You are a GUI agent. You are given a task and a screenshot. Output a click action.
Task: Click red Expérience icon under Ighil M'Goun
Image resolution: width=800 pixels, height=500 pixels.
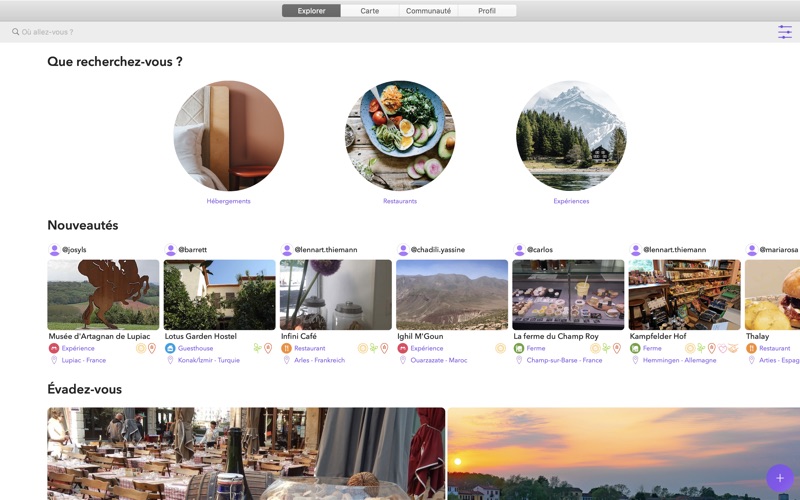[403, 348]
